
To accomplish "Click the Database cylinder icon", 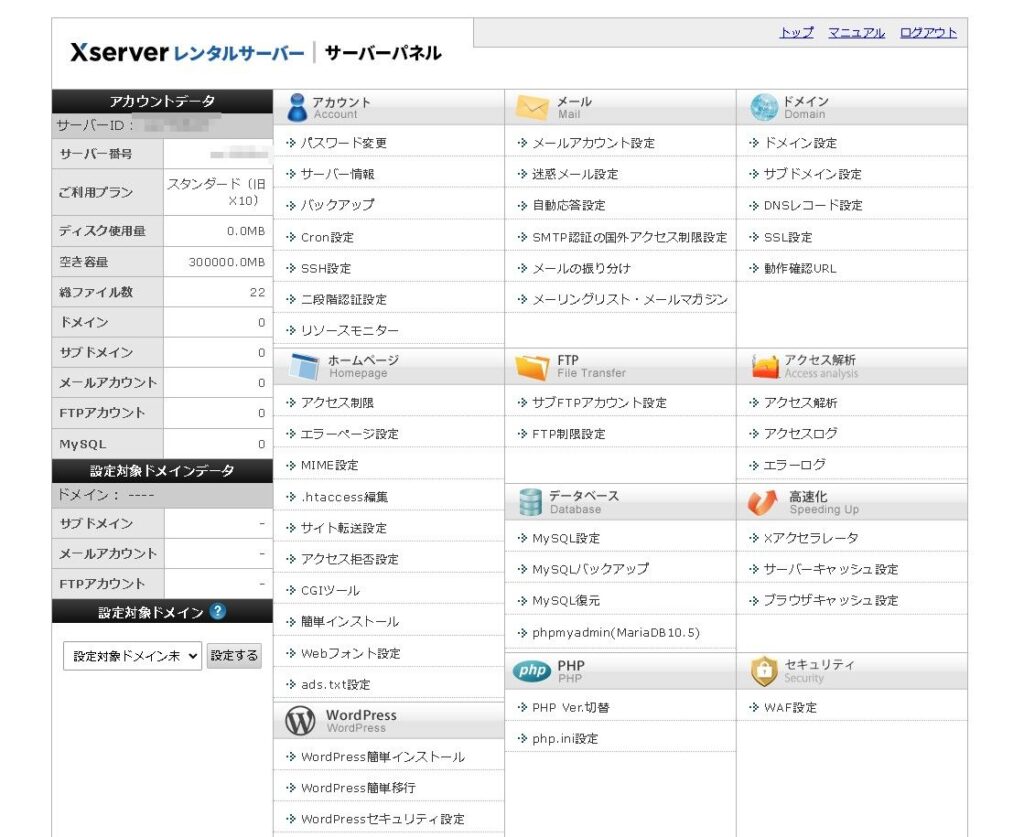I will (x=530, y=502).
